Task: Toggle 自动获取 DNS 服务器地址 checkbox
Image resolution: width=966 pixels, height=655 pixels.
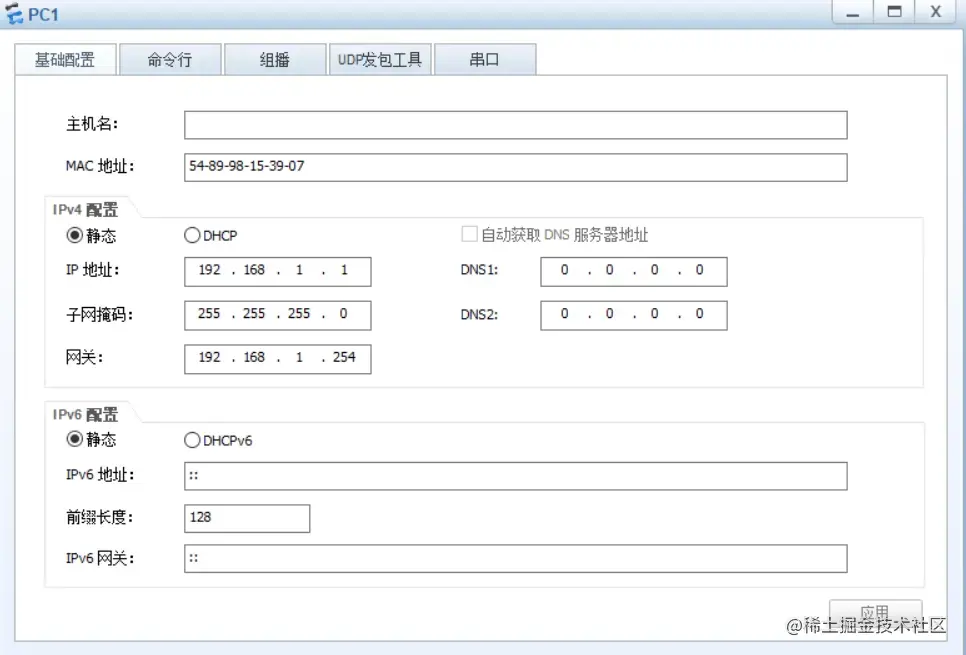Action: tap(469, 234)
